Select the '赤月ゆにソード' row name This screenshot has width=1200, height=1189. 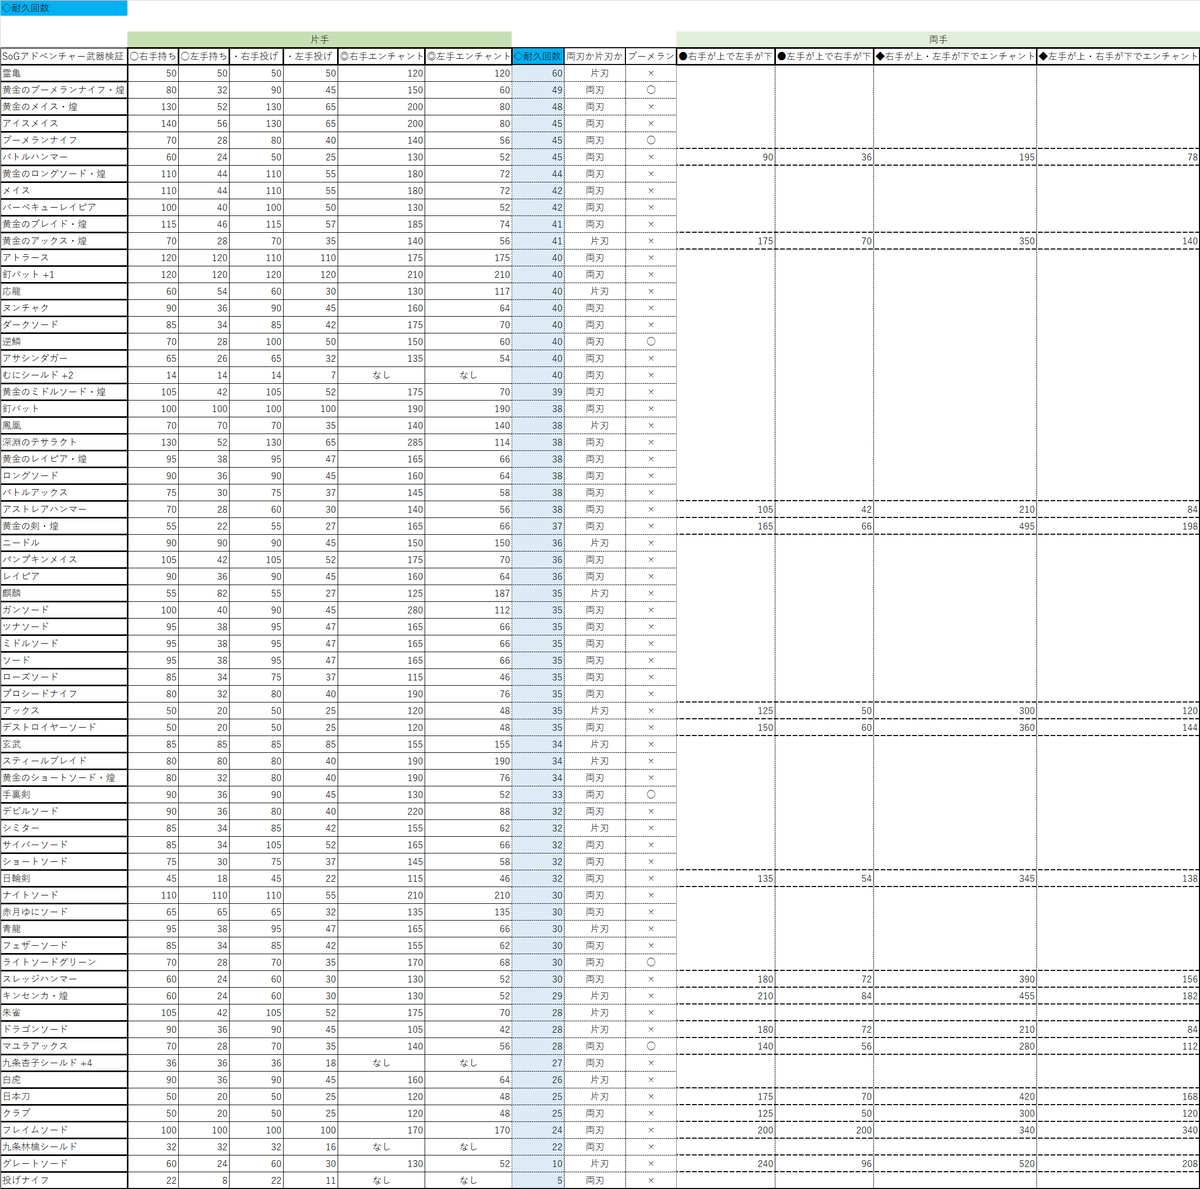click(x=64, y=912)
